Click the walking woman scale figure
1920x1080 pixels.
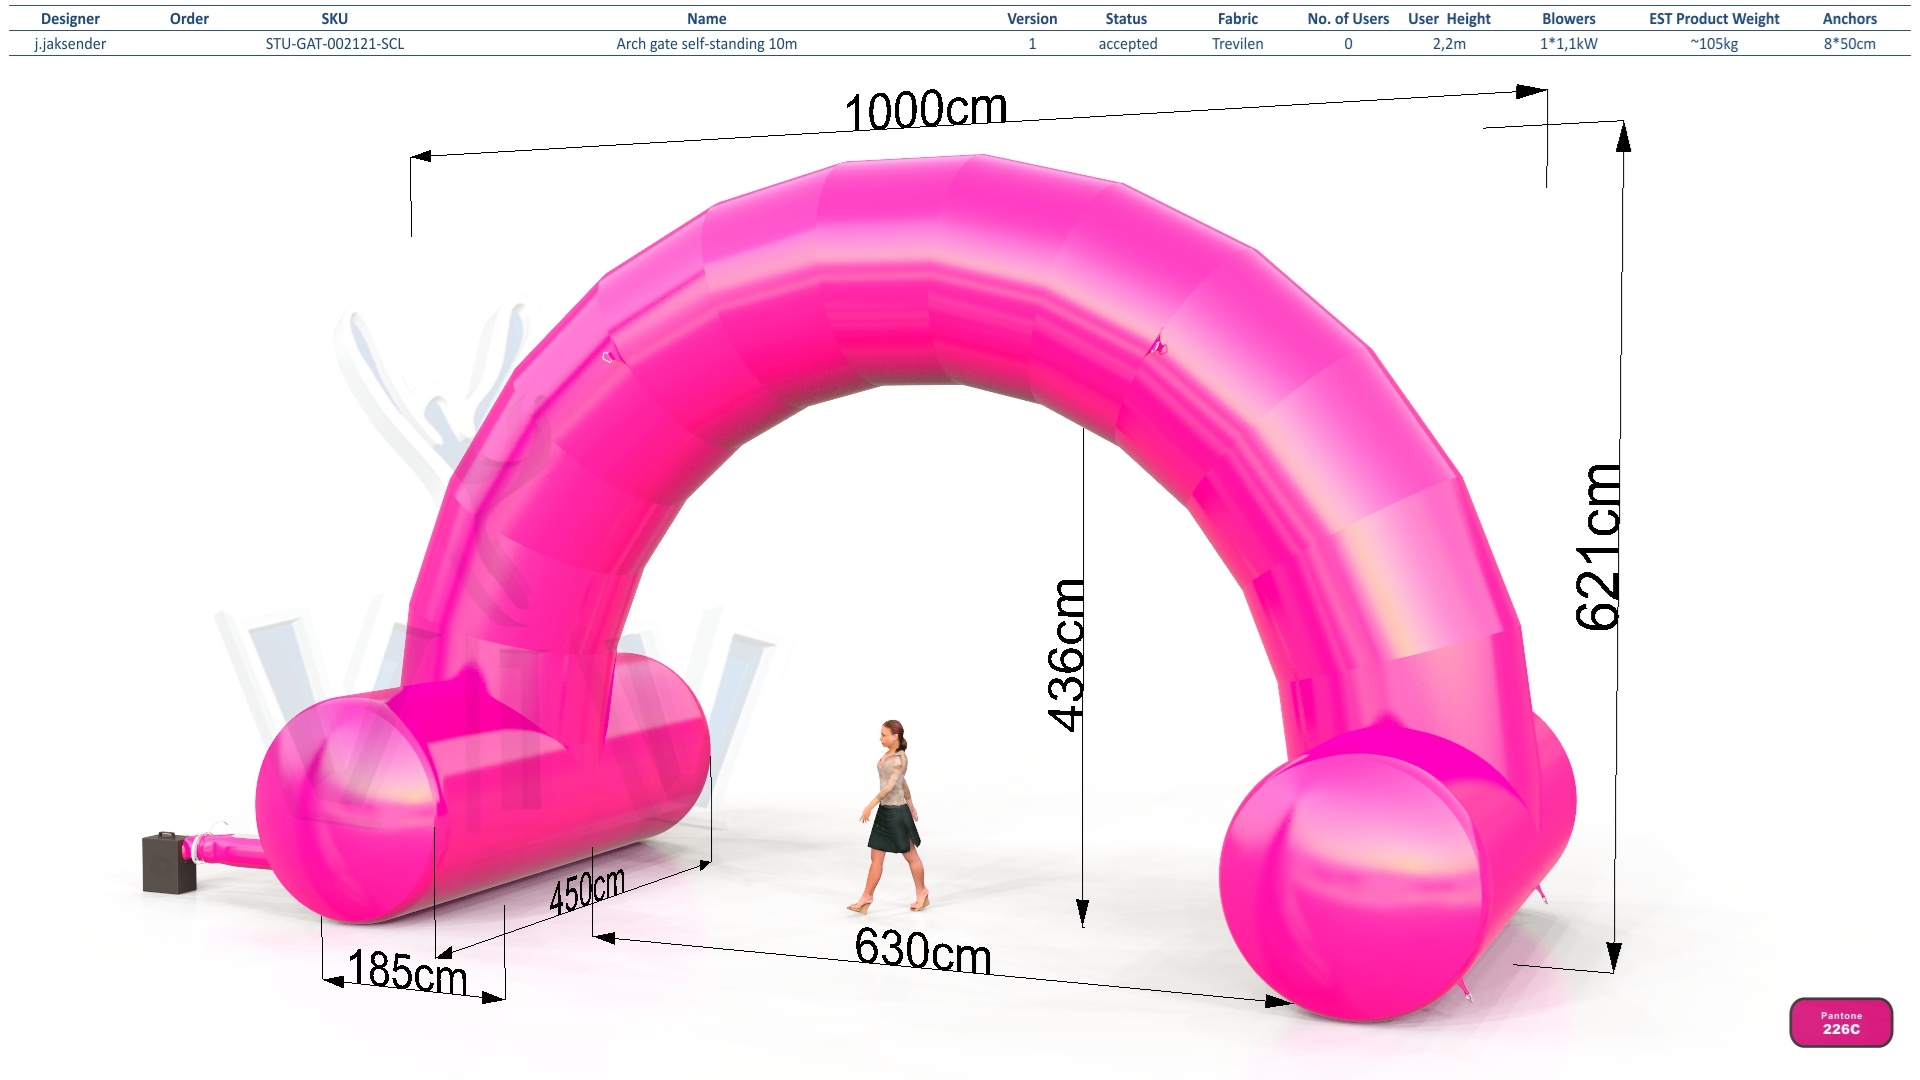point(891,816)
